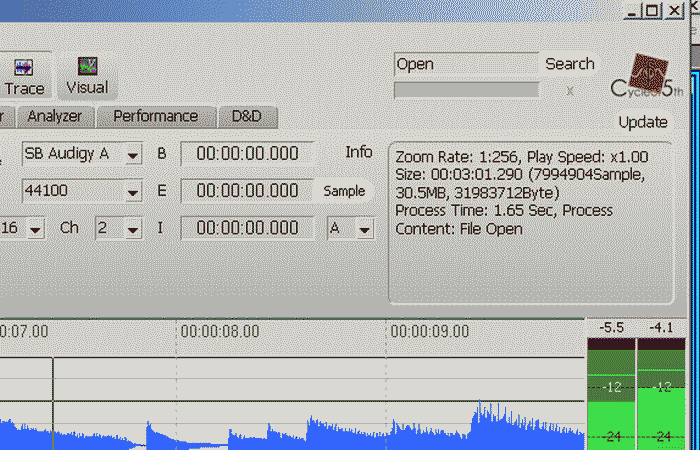The image size is (700, 450).
Task: Click the 00:00:08.00 timeline ruler marker
Action: point(220,331)
